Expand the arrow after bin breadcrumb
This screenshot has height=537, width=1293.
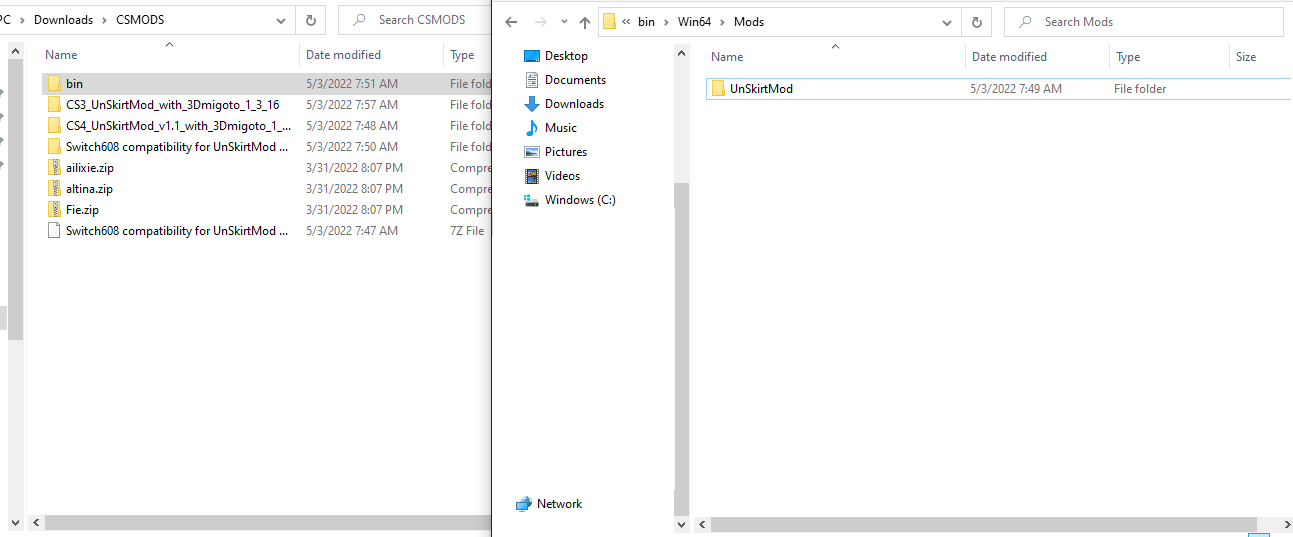[667, 22]
